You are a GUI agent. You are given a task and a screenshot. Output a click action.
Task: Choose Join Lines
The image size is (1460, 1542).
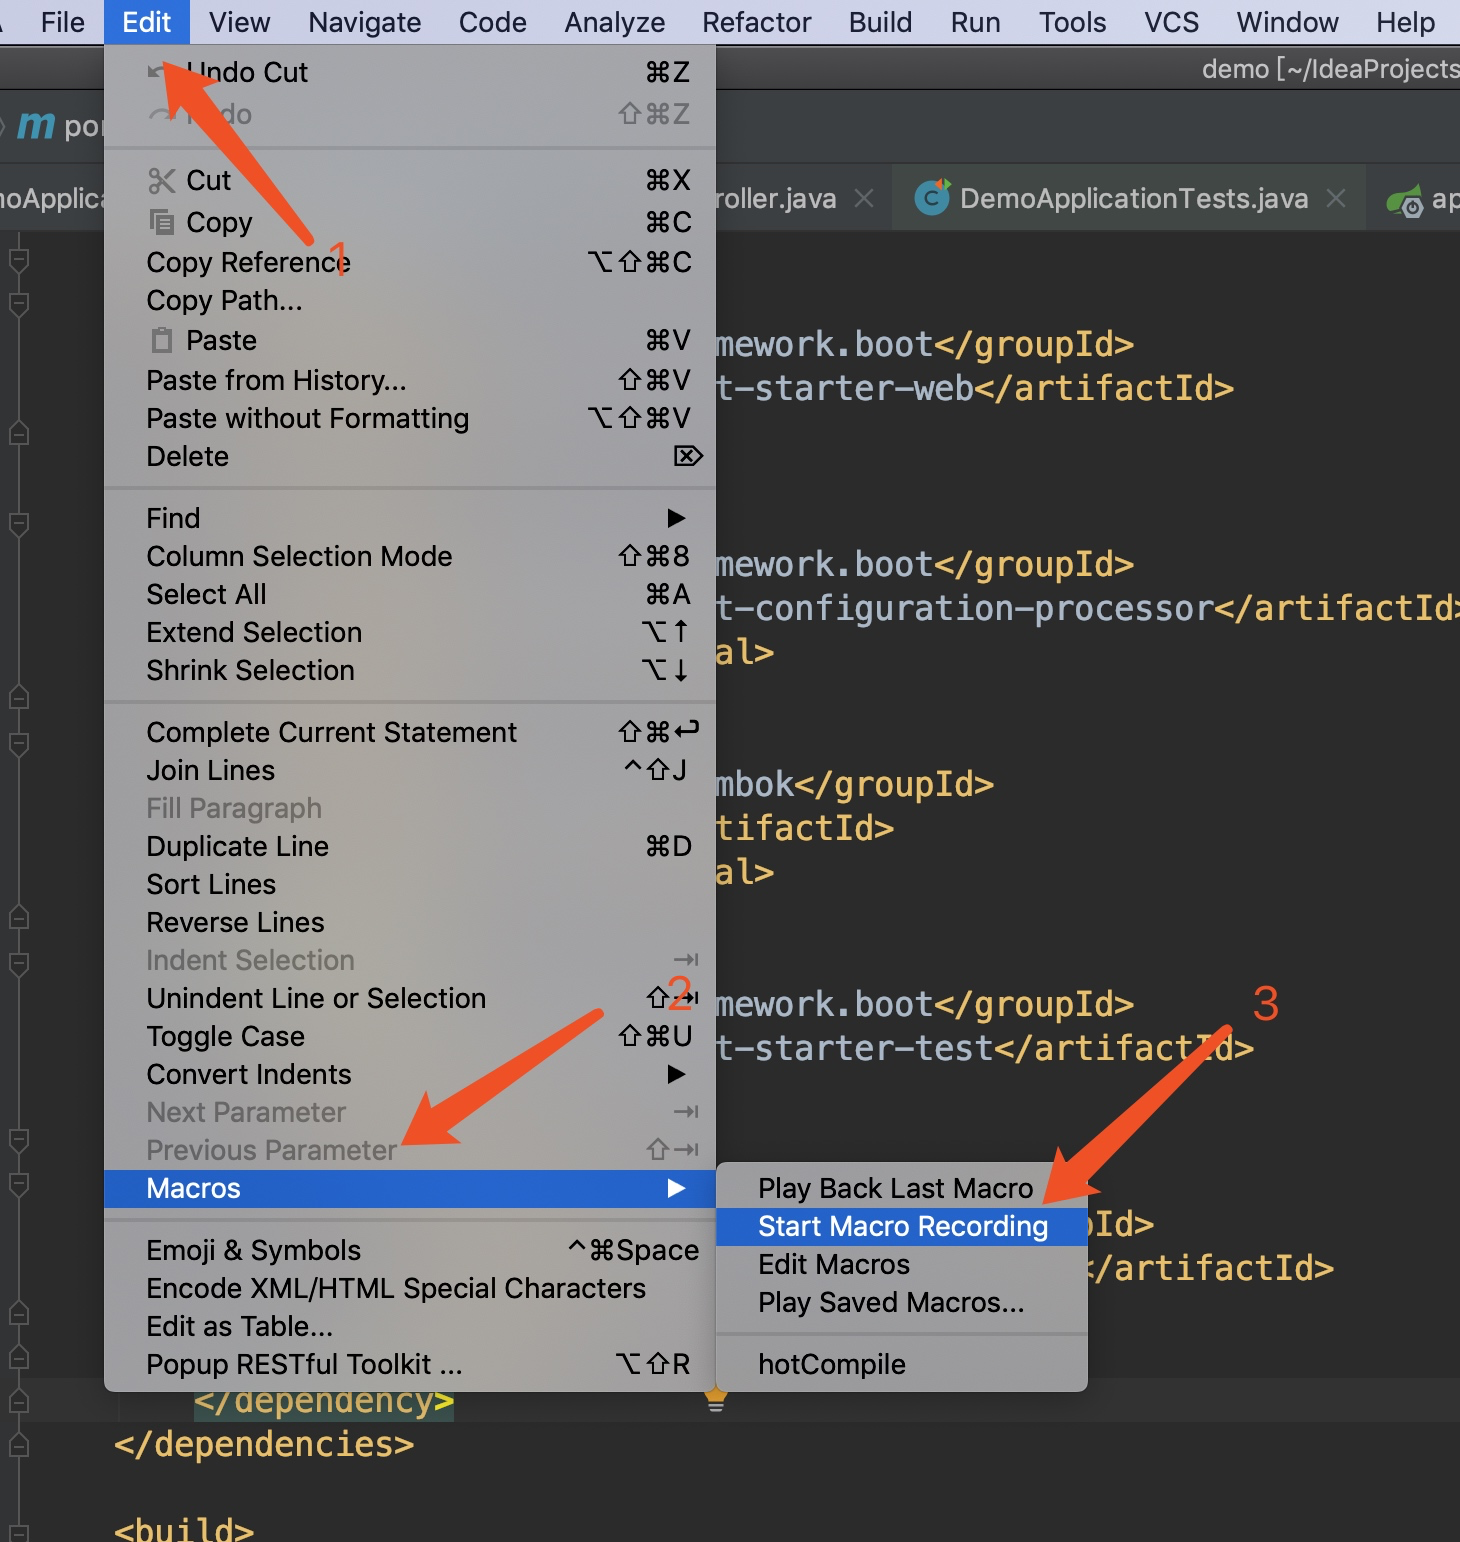point(410,770)
